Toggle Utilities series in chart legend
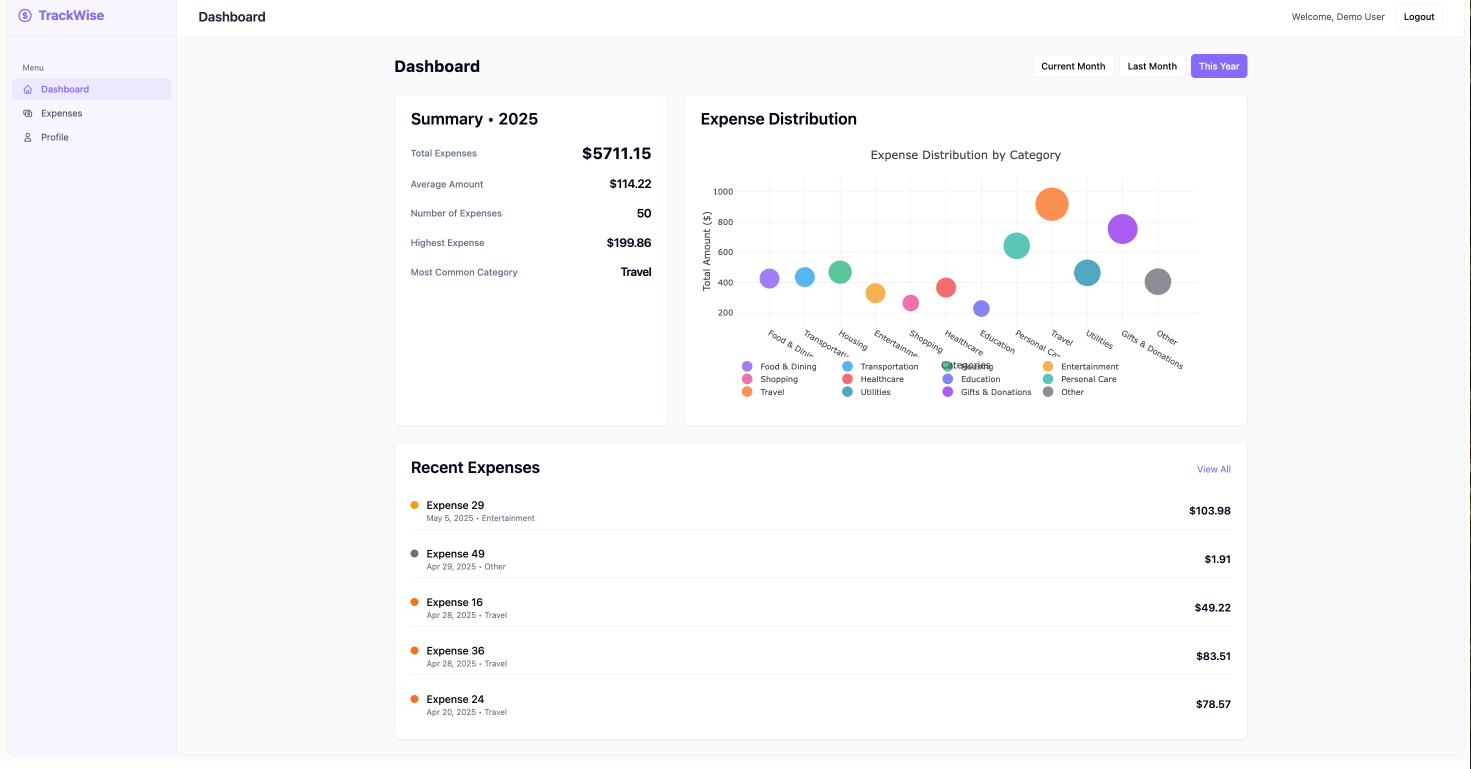 (875, 393)
